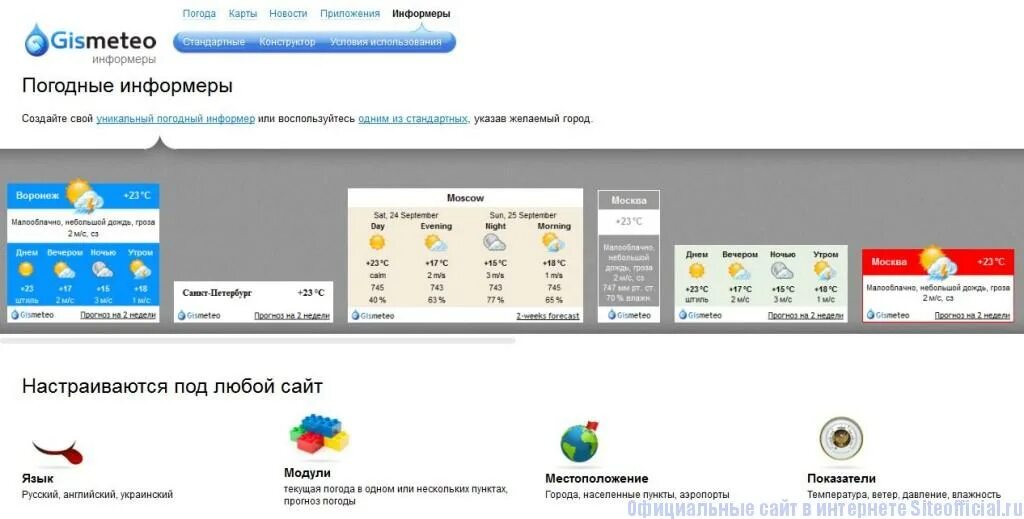Click the Воронеж widget Утром weather icon
Image resolution: width=1024 pixels, height=519 pixels.
coord(140,269)
